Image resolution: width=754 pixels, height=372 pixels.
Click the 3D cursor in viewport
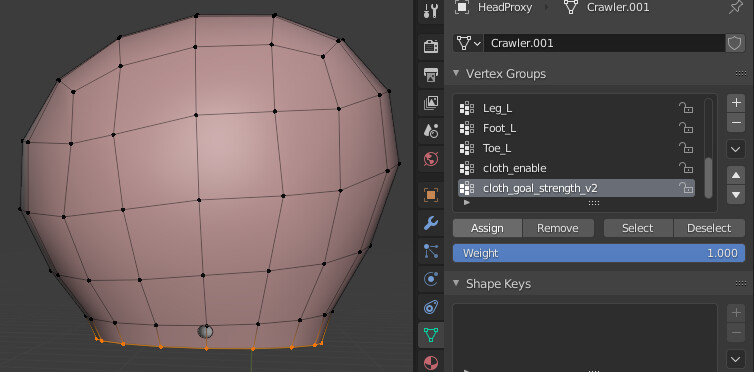[x=205, y=332]
